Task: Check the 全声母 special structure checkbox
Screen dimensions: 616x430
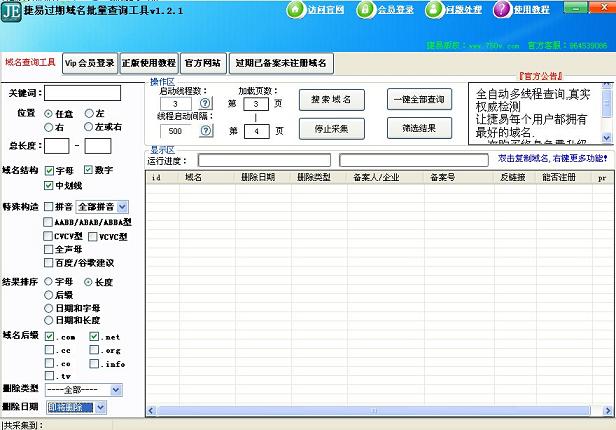Action: [49, 249]
